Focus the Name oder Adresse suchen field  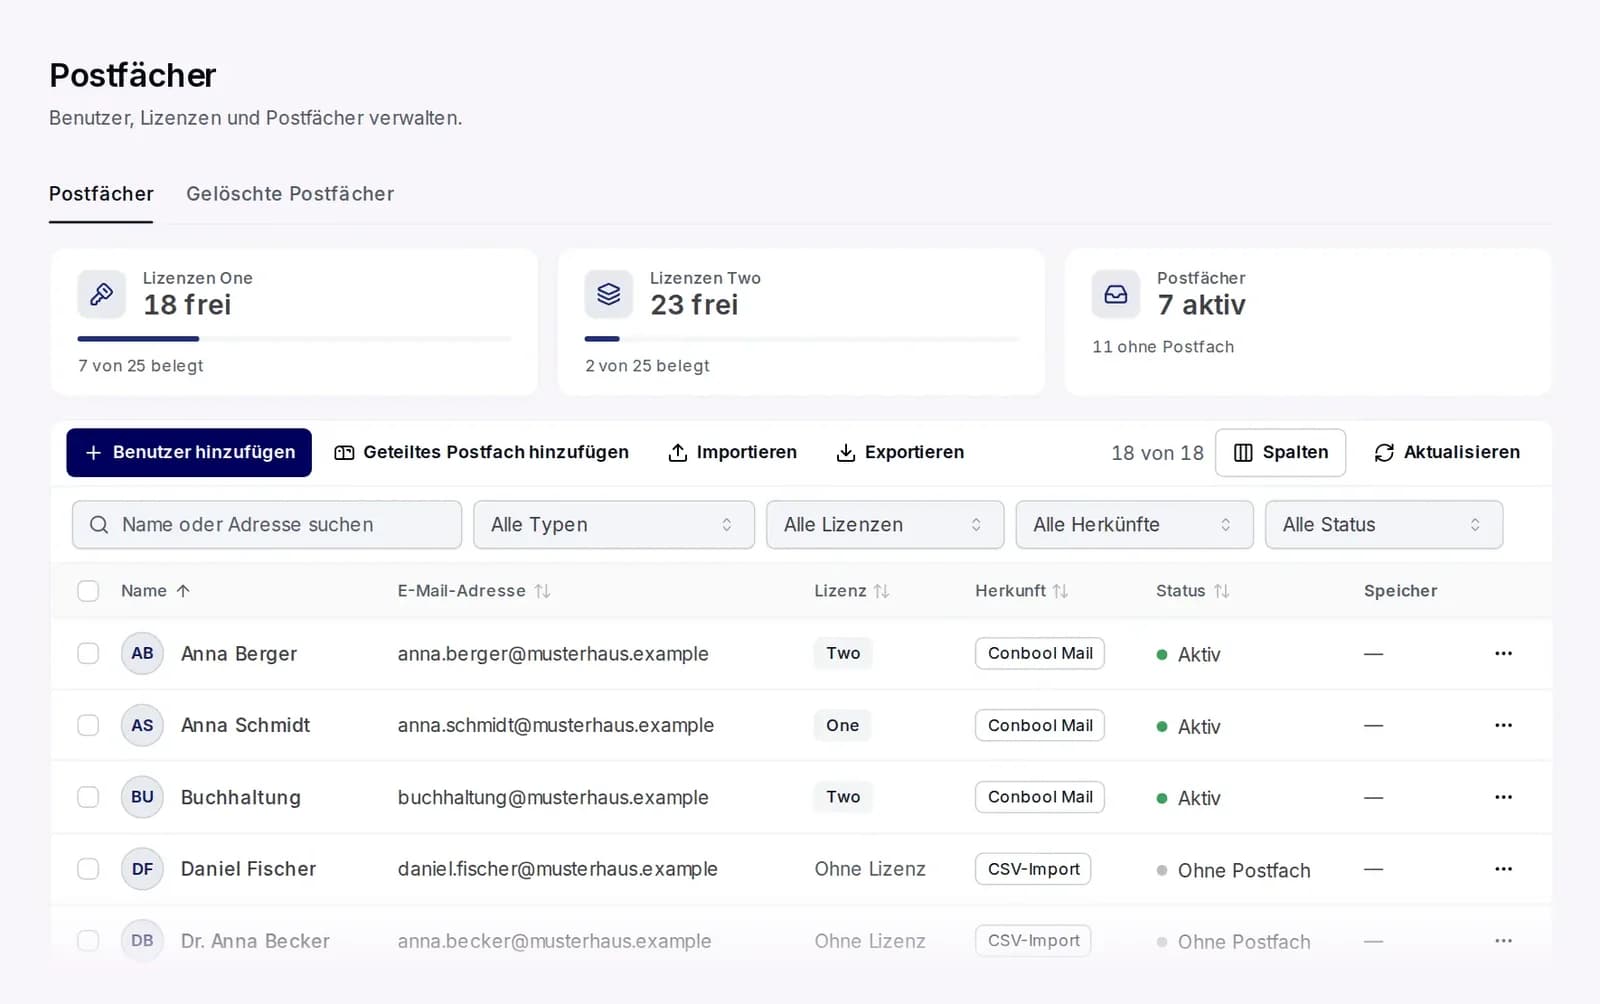[x=267, y=525]
